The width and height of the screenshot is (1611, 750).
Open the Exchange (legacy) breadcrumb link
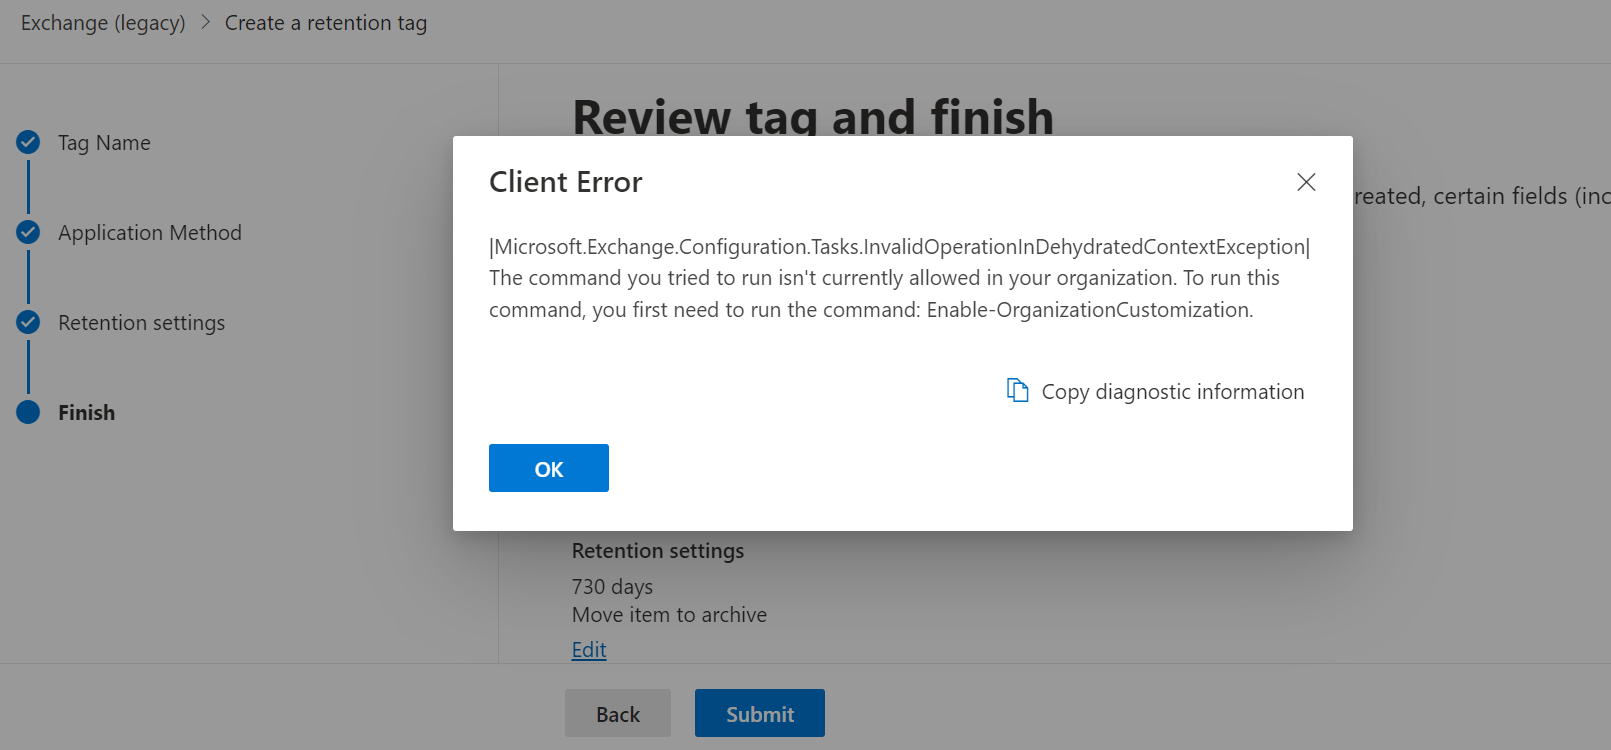coord(103,23)
